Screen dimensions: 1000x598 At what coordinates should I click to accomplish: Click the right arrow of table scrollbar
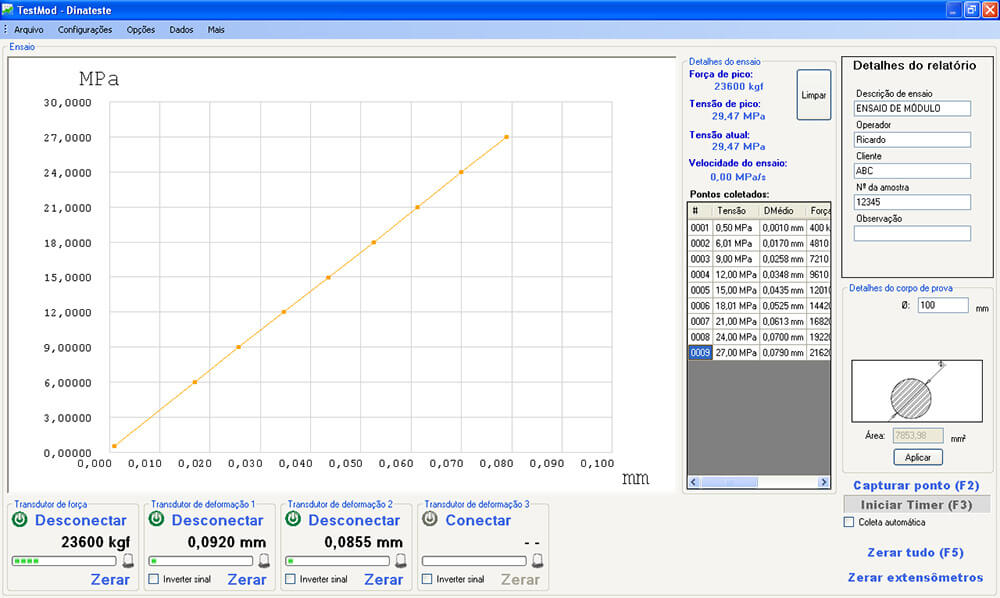[x=824, y=483]
